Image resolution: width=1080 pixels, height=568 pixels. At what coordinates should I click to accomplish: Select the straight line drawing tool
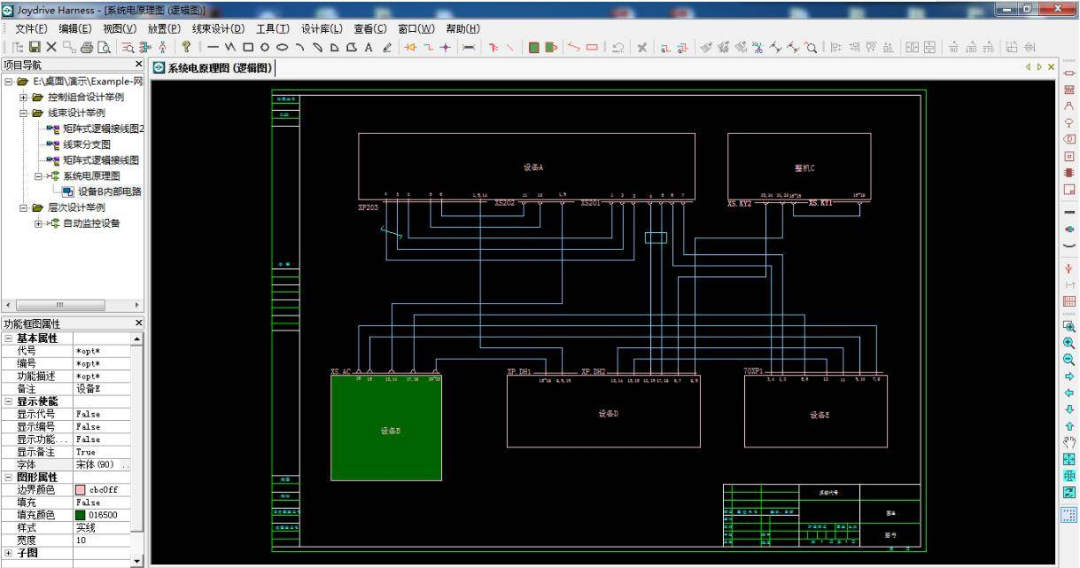click(213, 47)
